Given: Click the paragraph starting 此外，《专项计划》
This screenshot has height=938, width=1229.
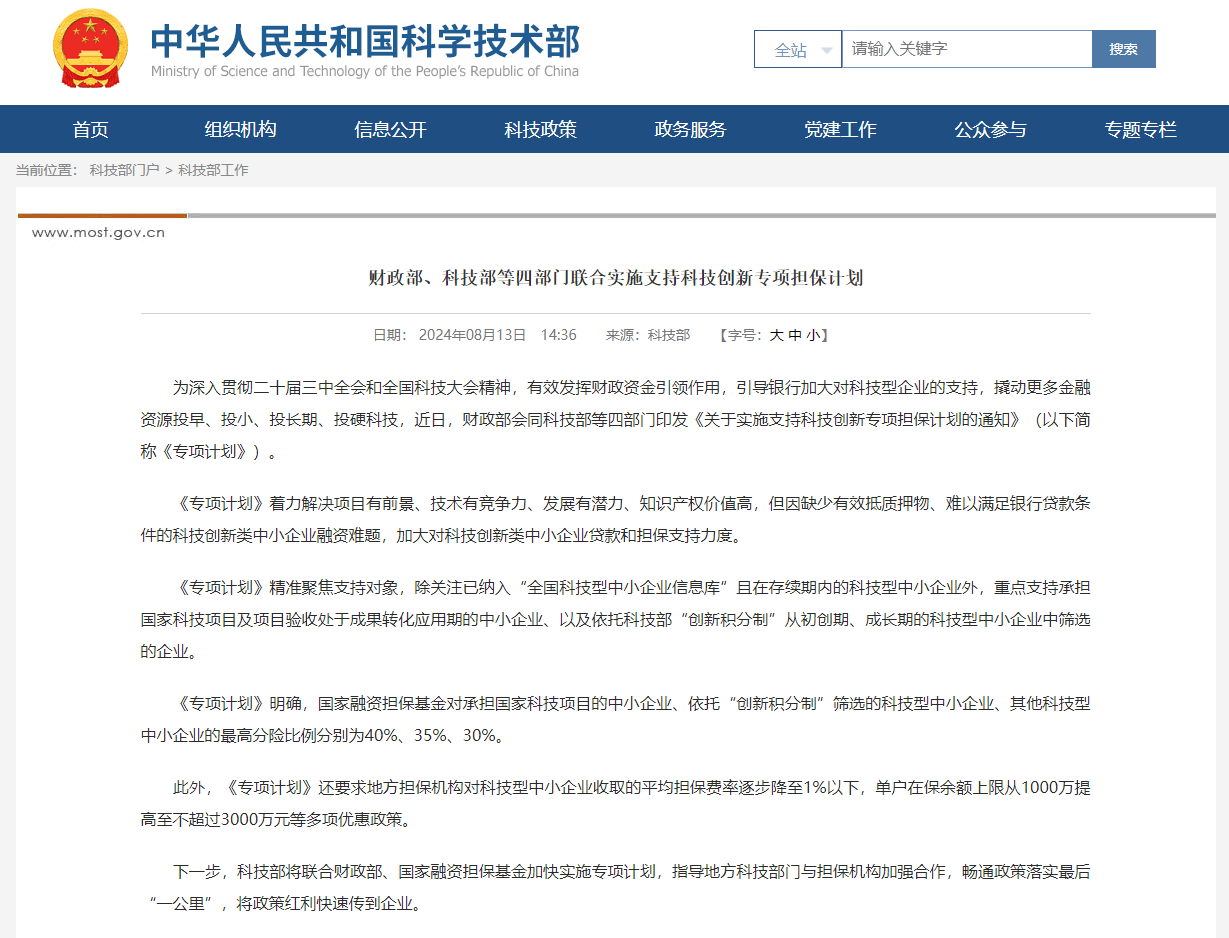Looking at the screenshot, I should pos(616,804).
